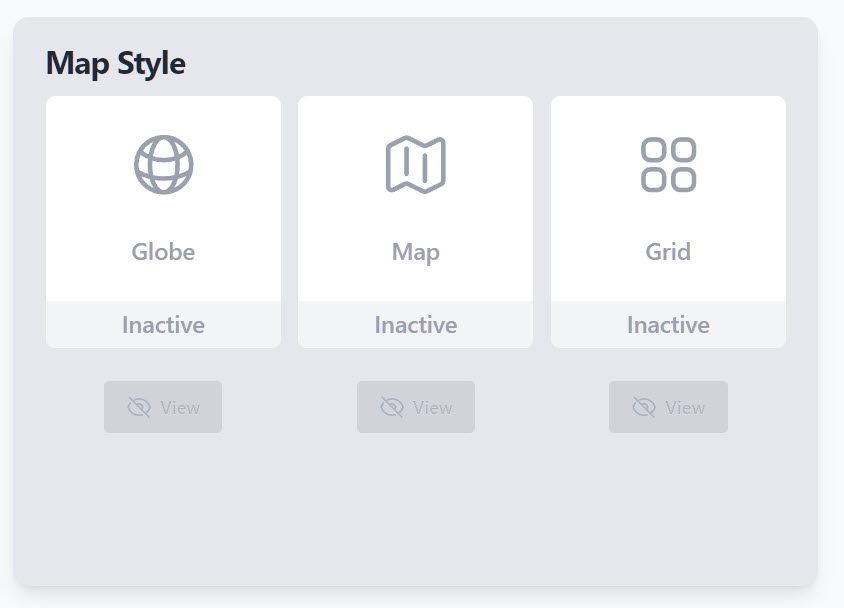844x608 pixels.
Task: Click the "Map Style" heading
Action: click(116, 63)
